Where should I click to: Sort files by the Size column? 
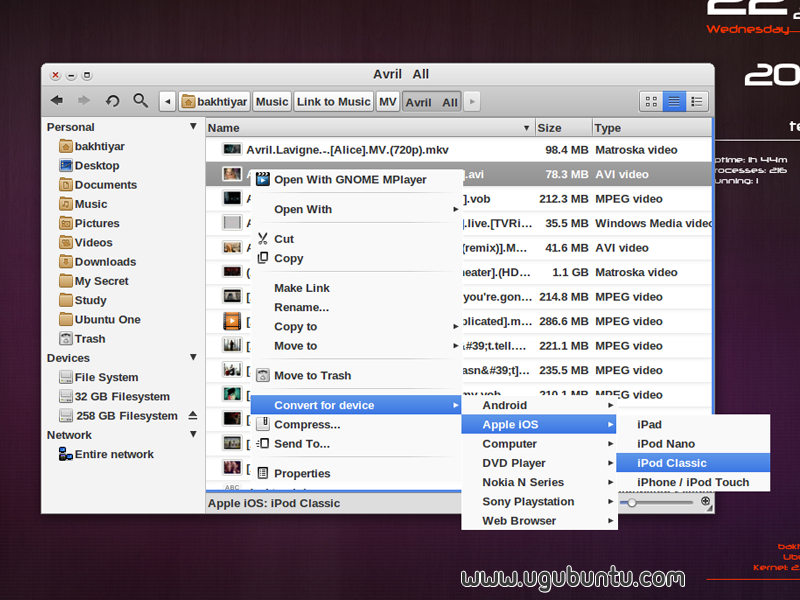(x=563, y=128)
